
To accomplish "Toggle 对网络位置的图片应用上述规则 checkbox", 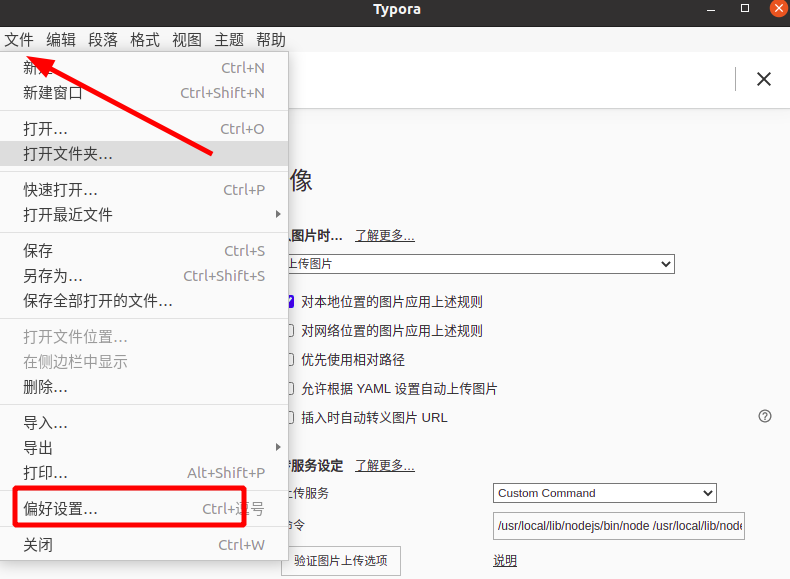I will tap(291, 331).
